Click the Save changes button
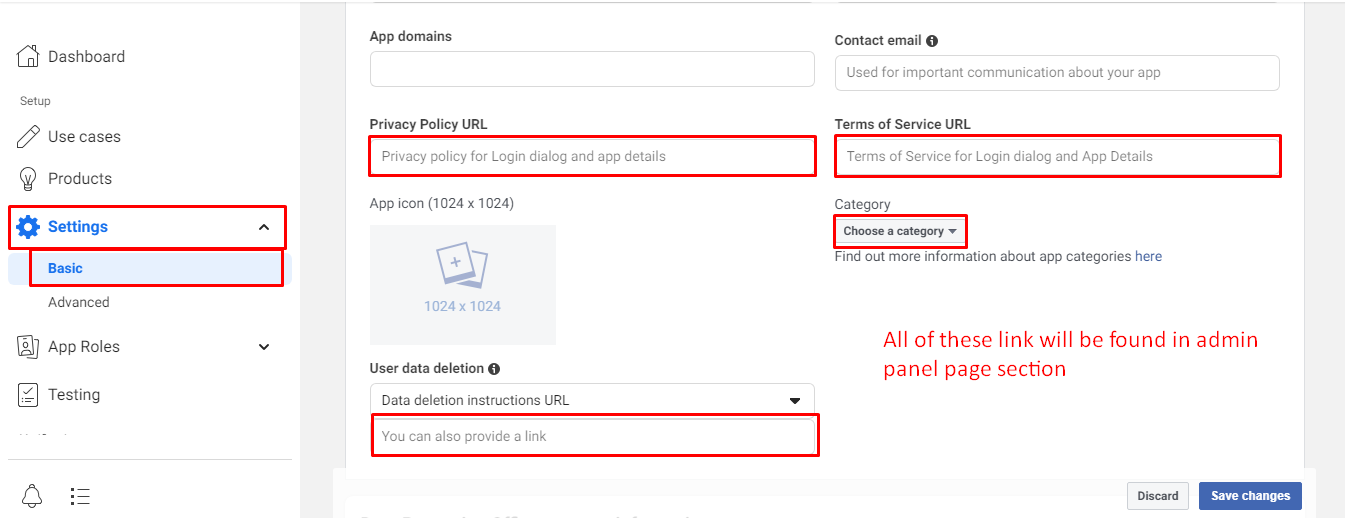 [1250, 496]
